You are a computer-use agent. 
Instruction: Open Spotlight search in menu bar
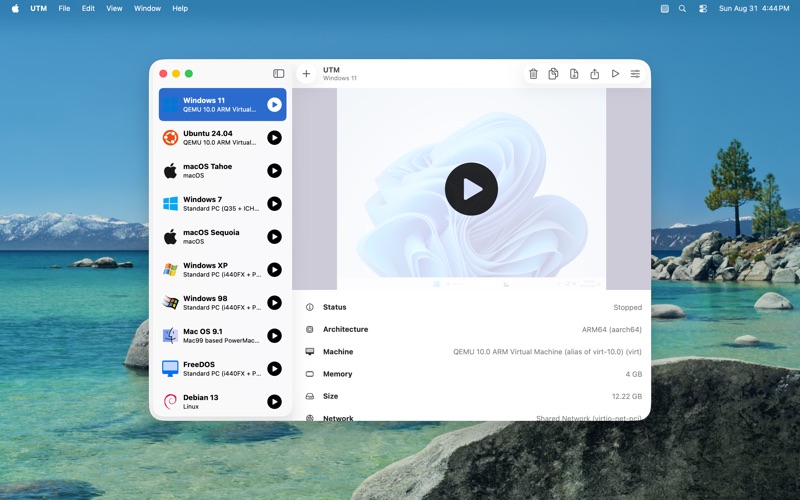[682, 8]
